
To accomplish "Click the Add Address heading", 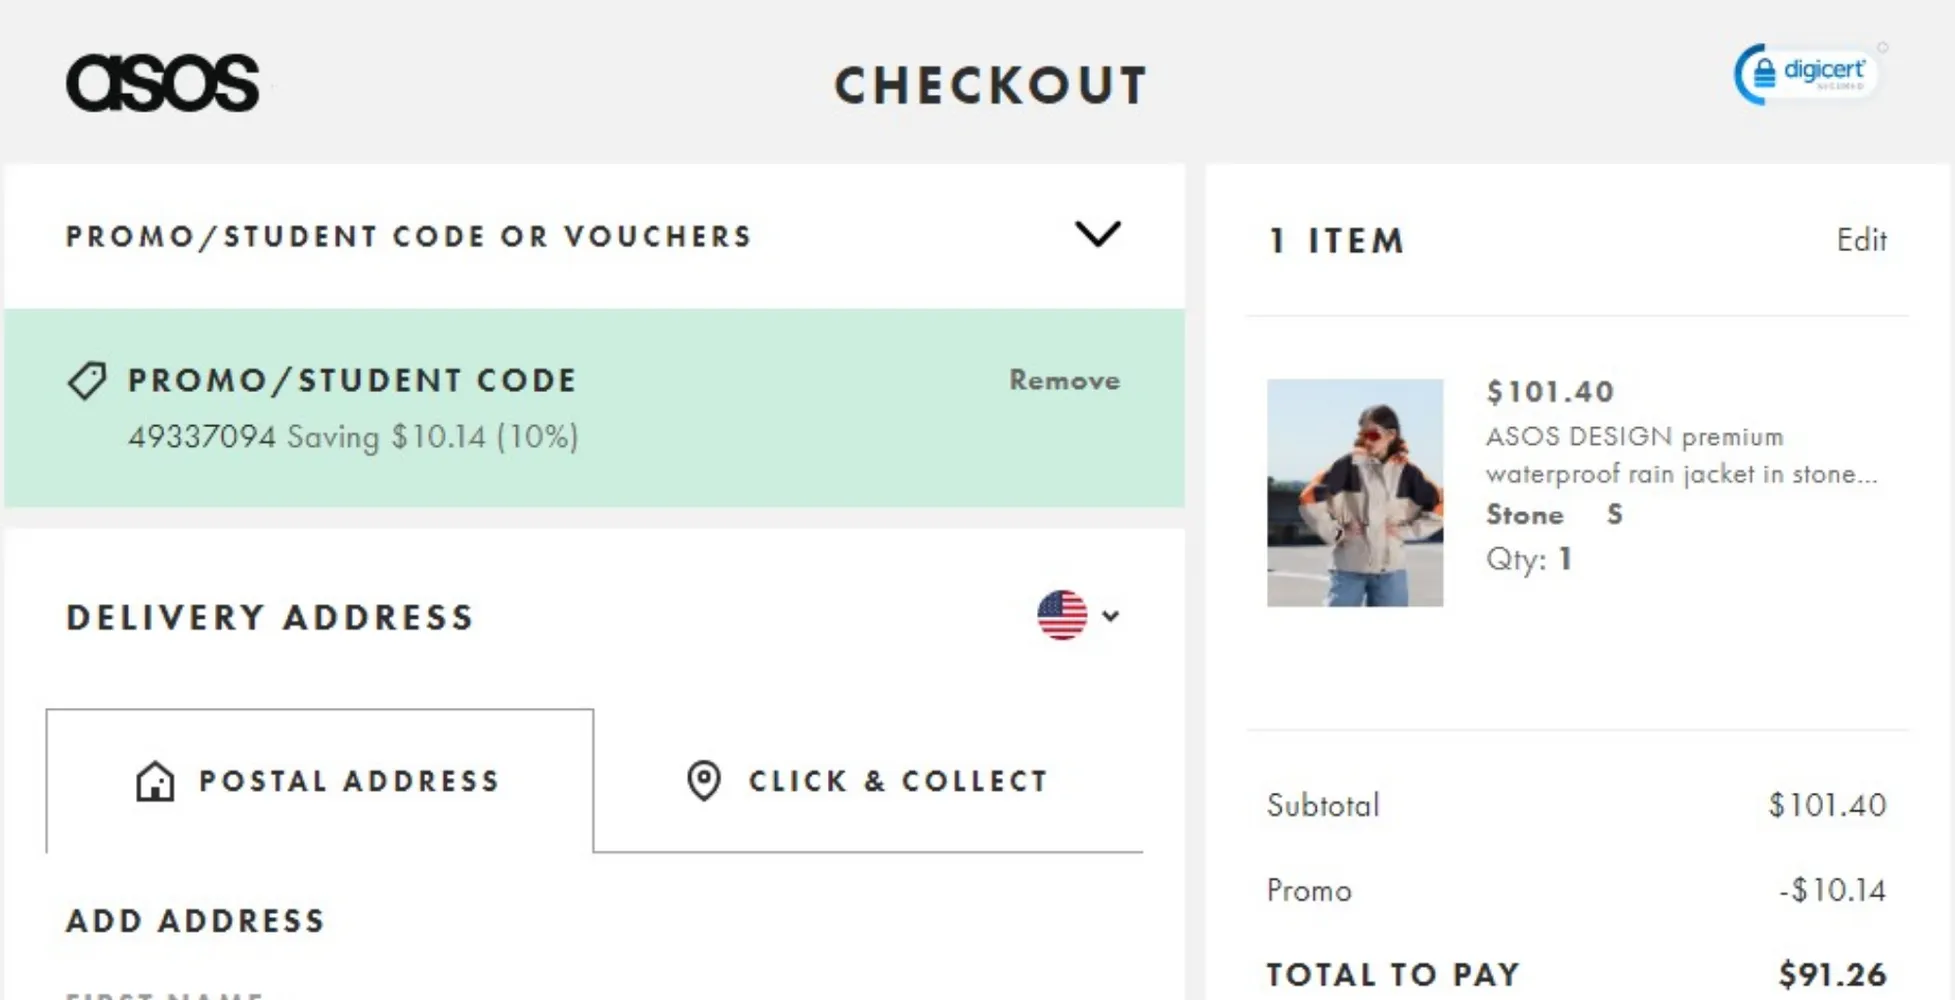I will (196, 921).
